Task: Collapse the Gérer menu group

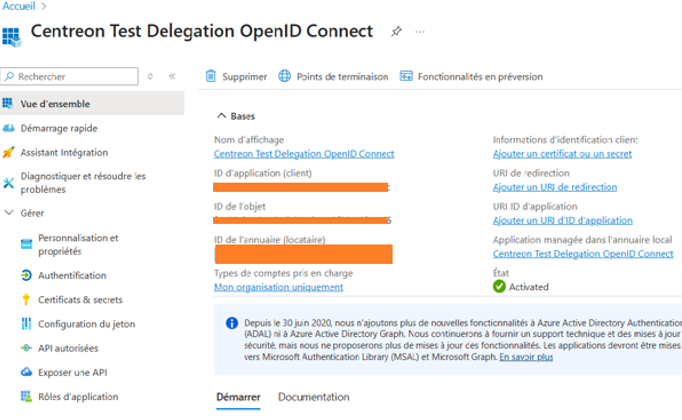Action: pyautogui.click(x=9, y=213)
